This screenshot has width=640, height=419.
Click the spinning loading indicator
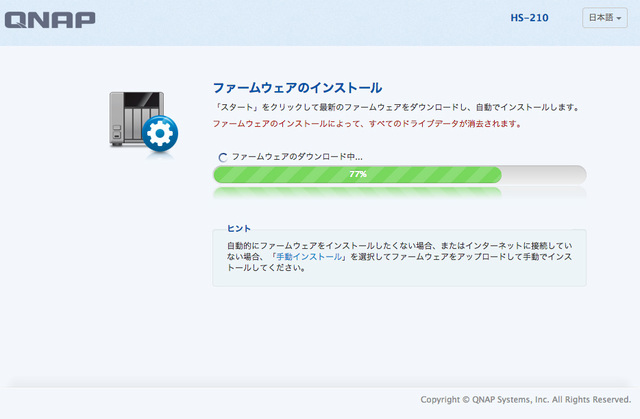pos(223,157)
